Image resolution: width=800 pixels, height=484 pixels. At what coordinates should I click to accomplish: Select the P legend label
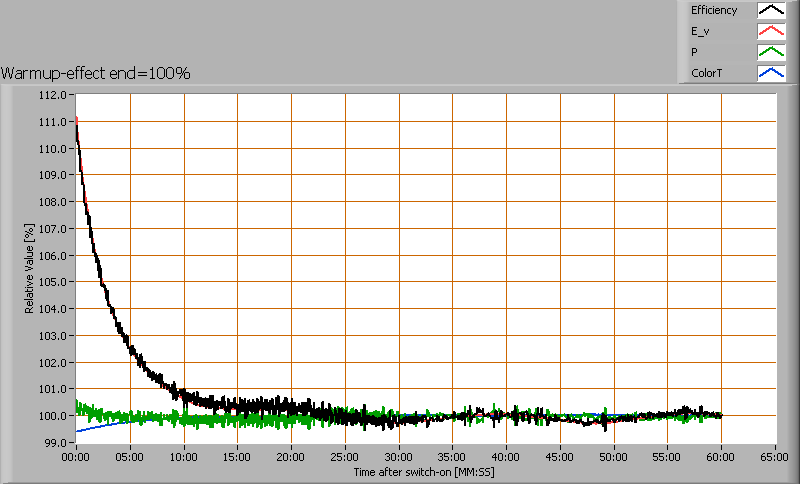(694, 52)
